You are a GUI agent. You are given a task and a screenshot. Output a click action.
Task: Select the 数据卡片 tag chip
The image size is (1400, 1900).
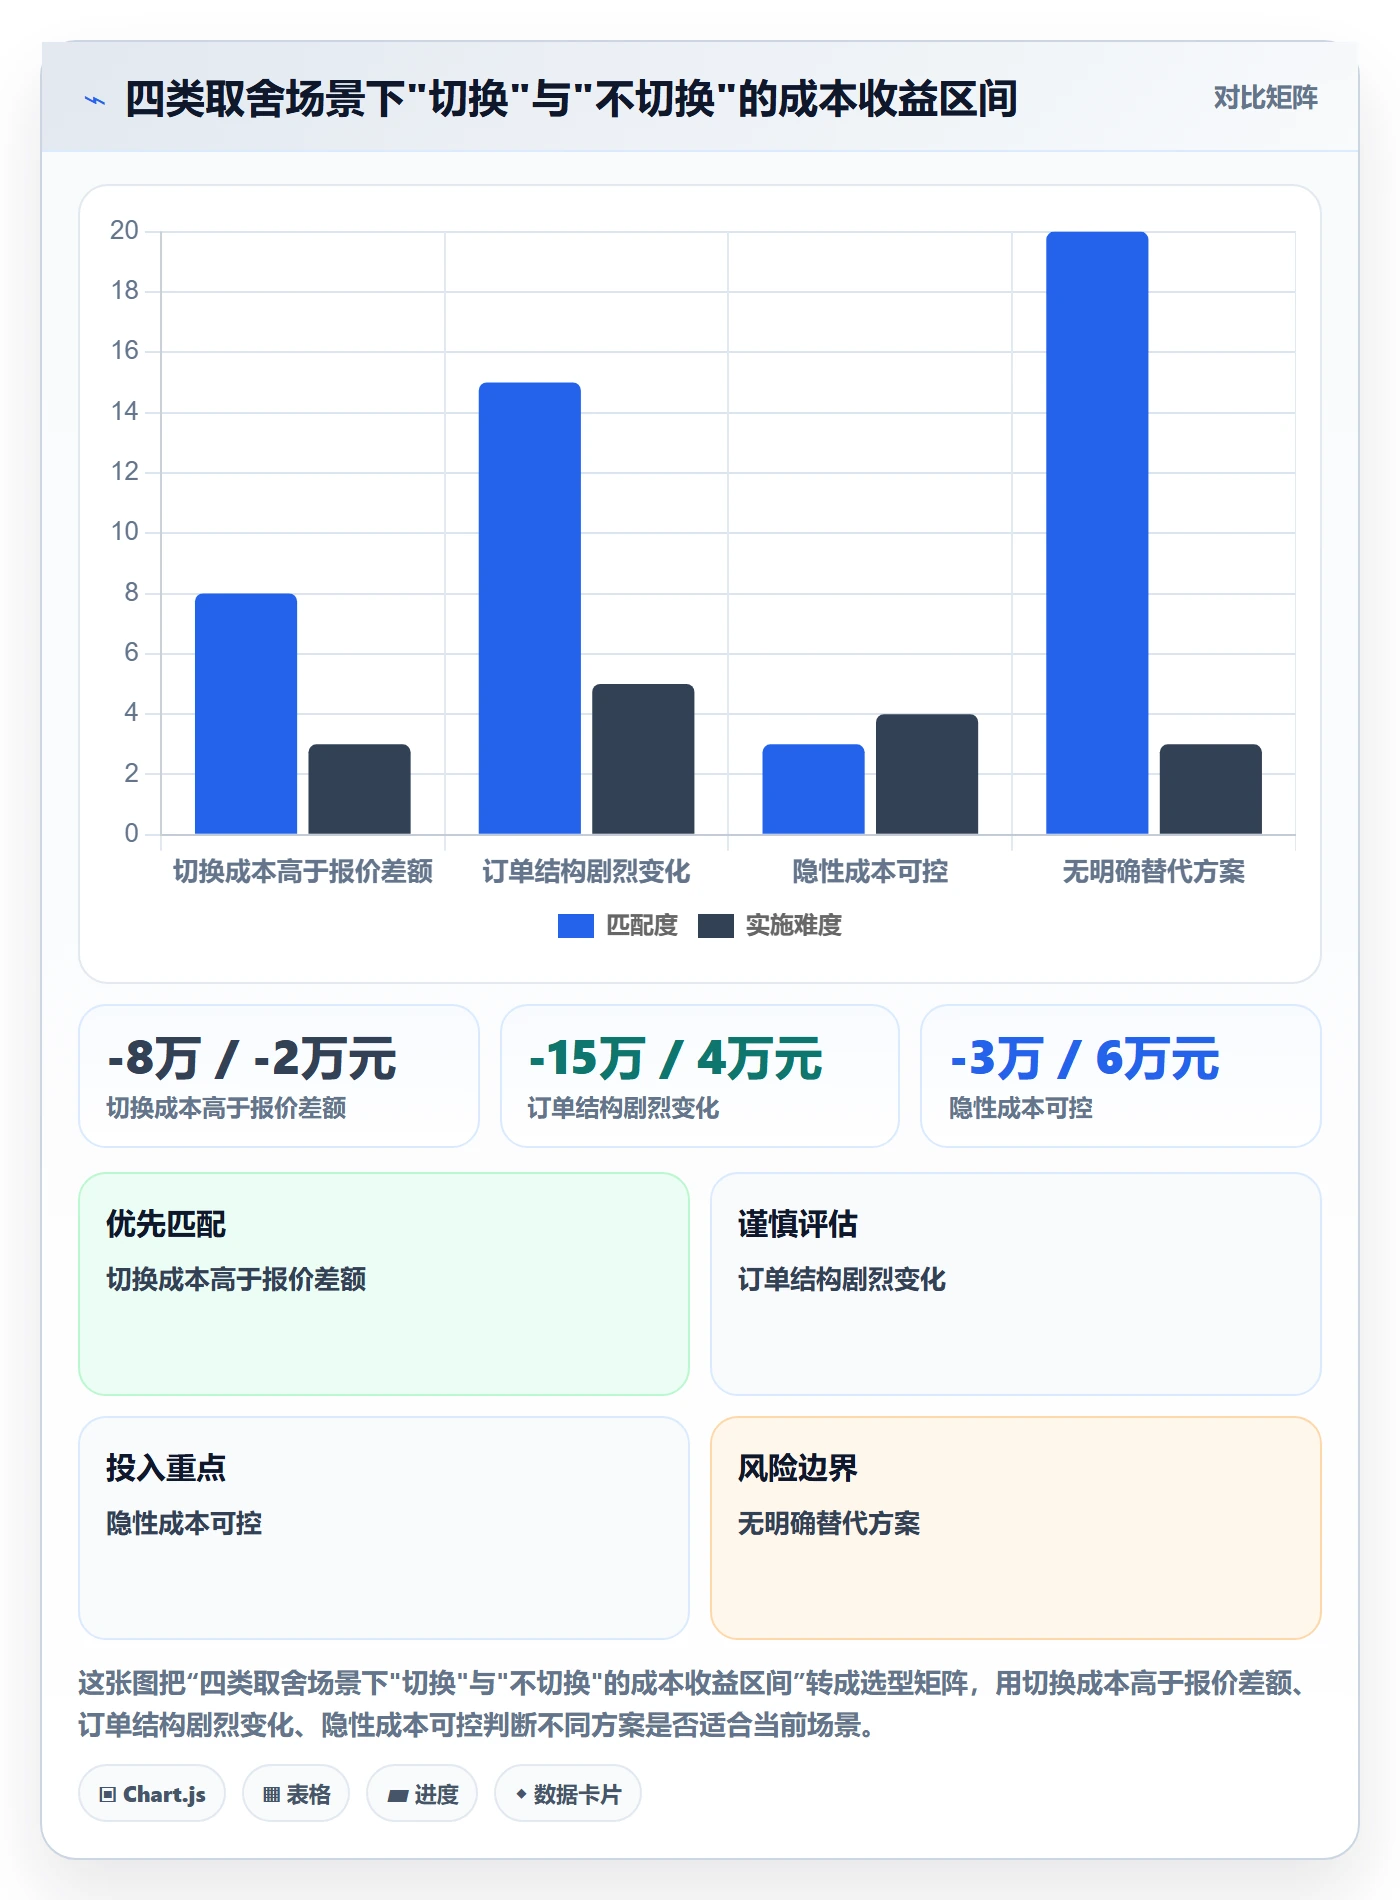pos(568,1794)
